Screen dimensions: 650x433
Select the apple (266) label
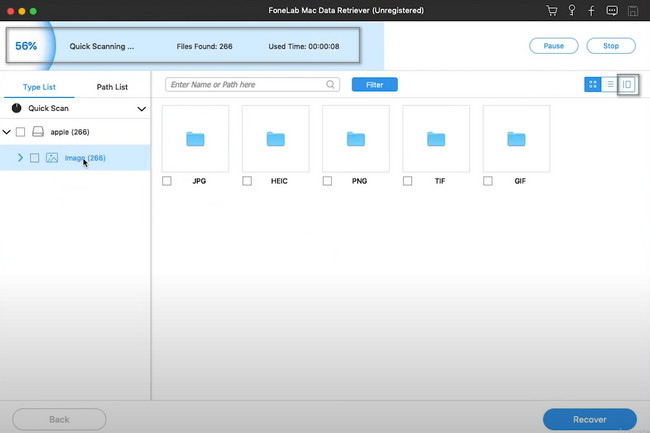pyautogui.click(x=70, y=132)
